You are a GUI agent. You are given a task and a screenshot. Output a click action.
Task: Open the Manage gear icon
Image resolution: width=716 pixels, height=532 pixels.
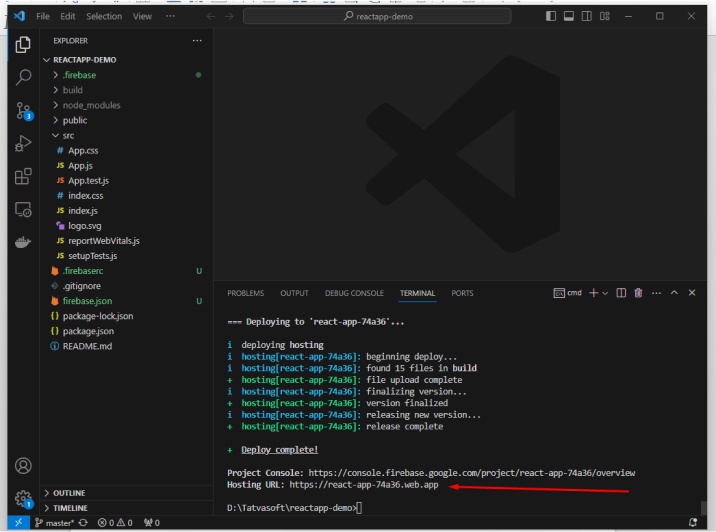coord(23,498)
